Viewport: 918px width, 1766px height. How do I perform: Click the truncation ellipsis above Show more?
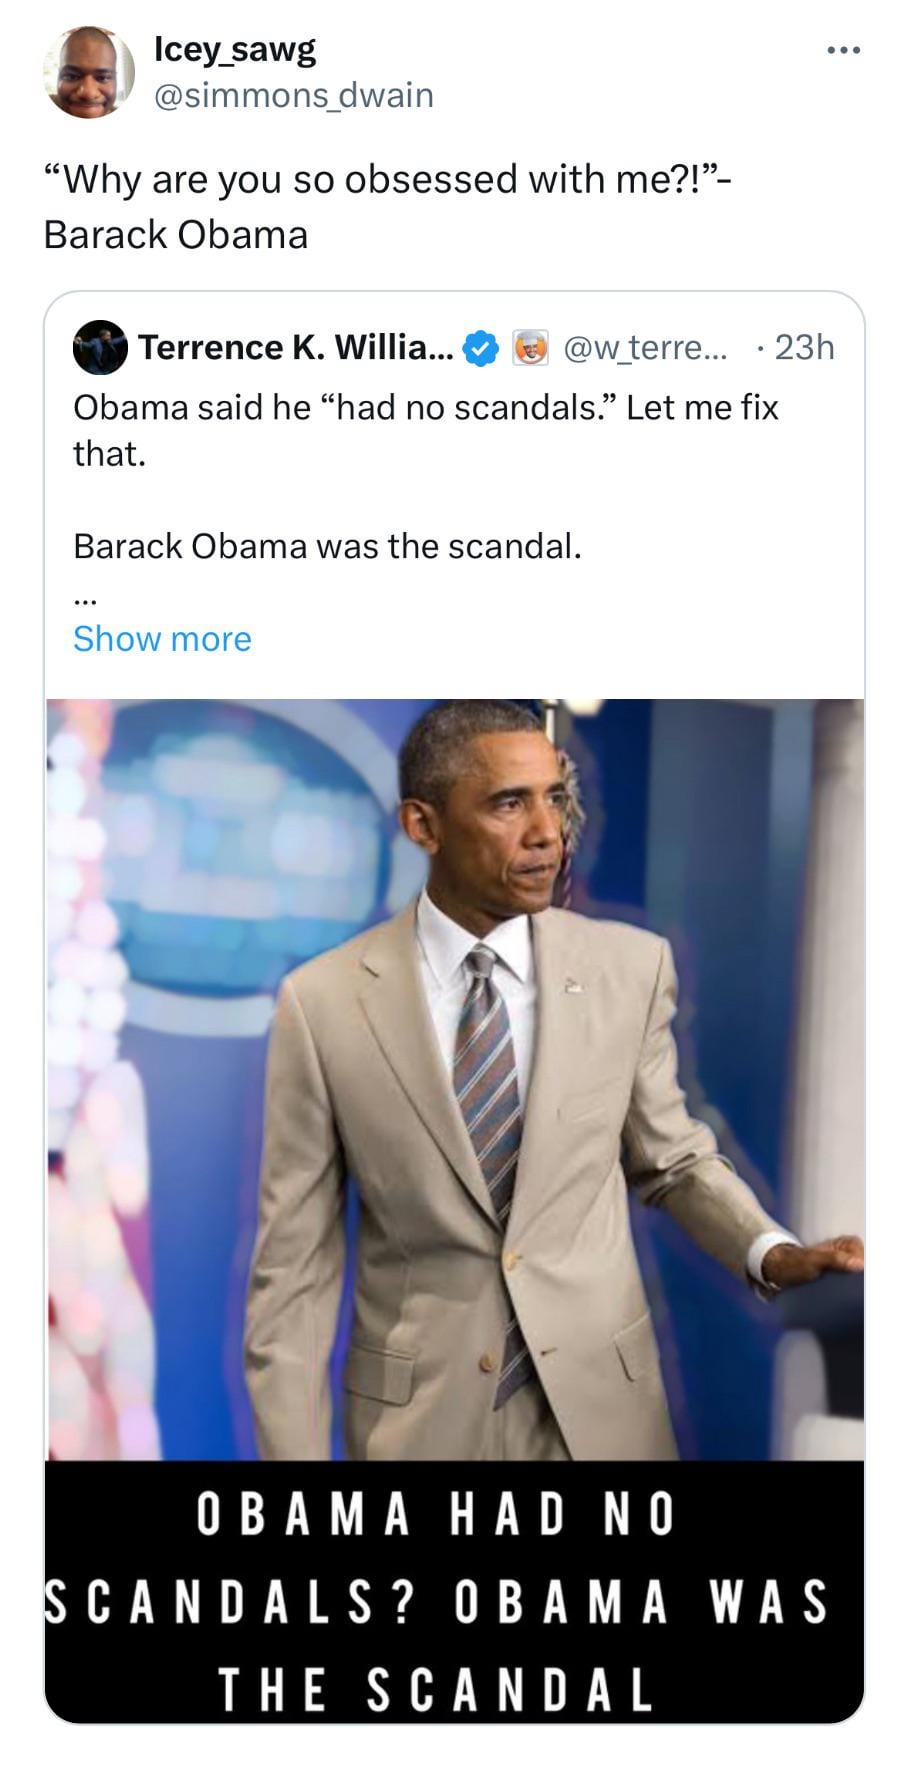tap(85, 600)
